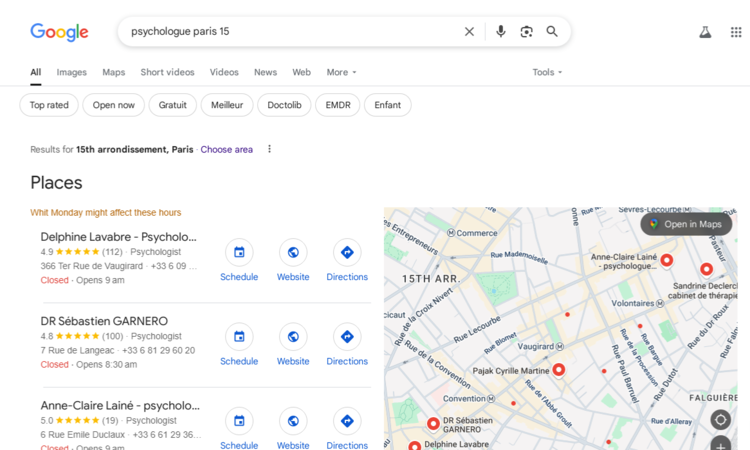750x450 pixels.
Task: Open the three-dot menu beside Choose area
Action: 269,149
